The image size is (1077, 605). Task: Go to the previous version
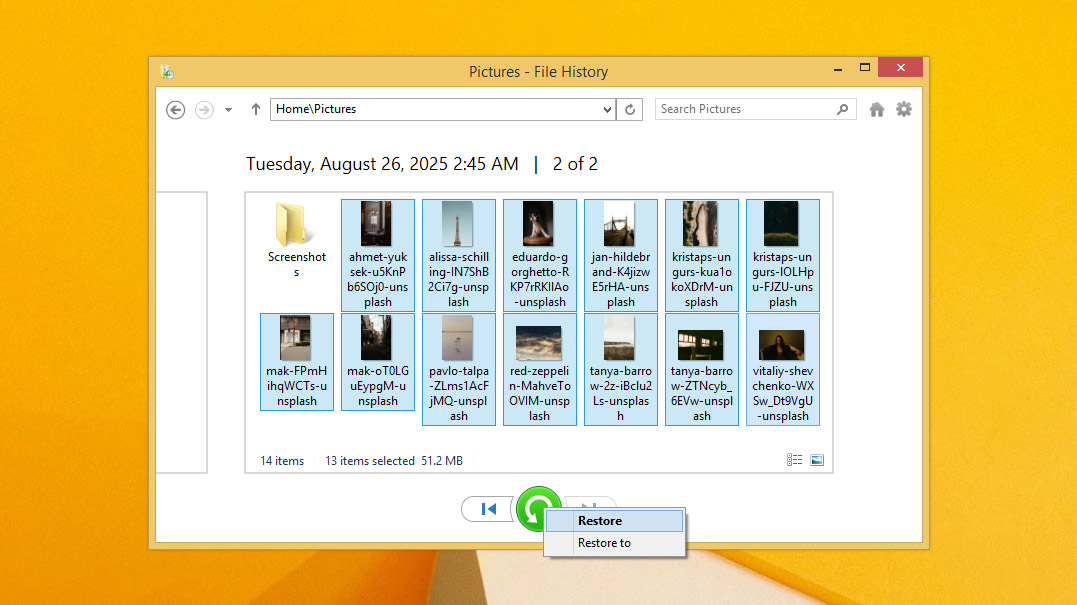488,509
